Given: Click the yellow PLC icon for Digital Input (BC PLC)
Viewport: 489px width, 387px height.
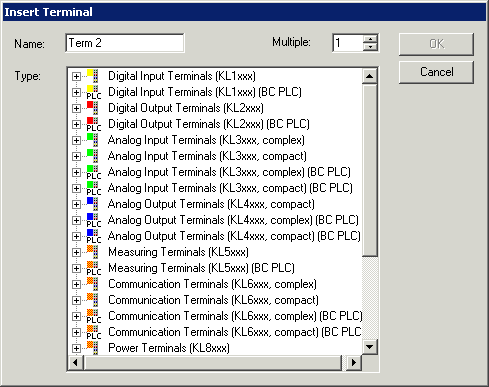Looking at the screenshot, I should (x=93, y=92).
